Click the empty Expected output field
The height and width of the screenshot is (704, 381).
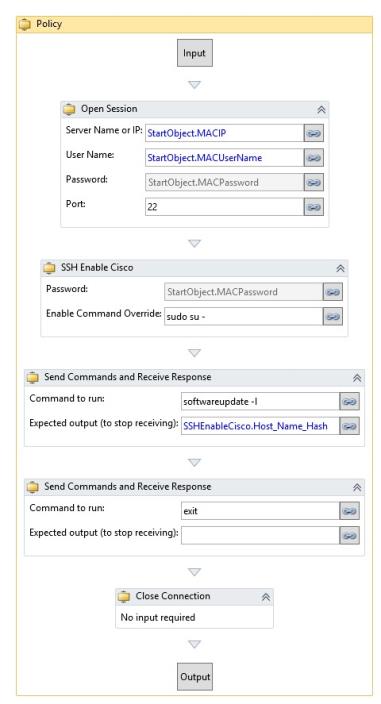pos(260,535)
